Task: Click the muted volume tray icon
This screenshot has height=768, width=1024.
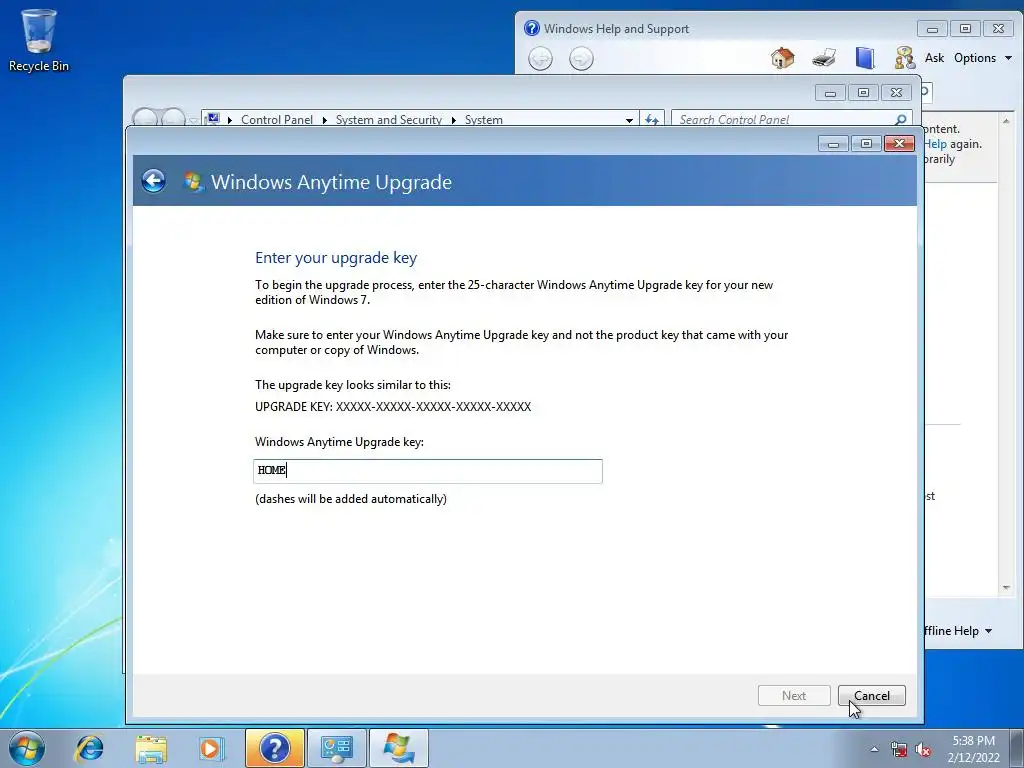Action: (923, 749)
